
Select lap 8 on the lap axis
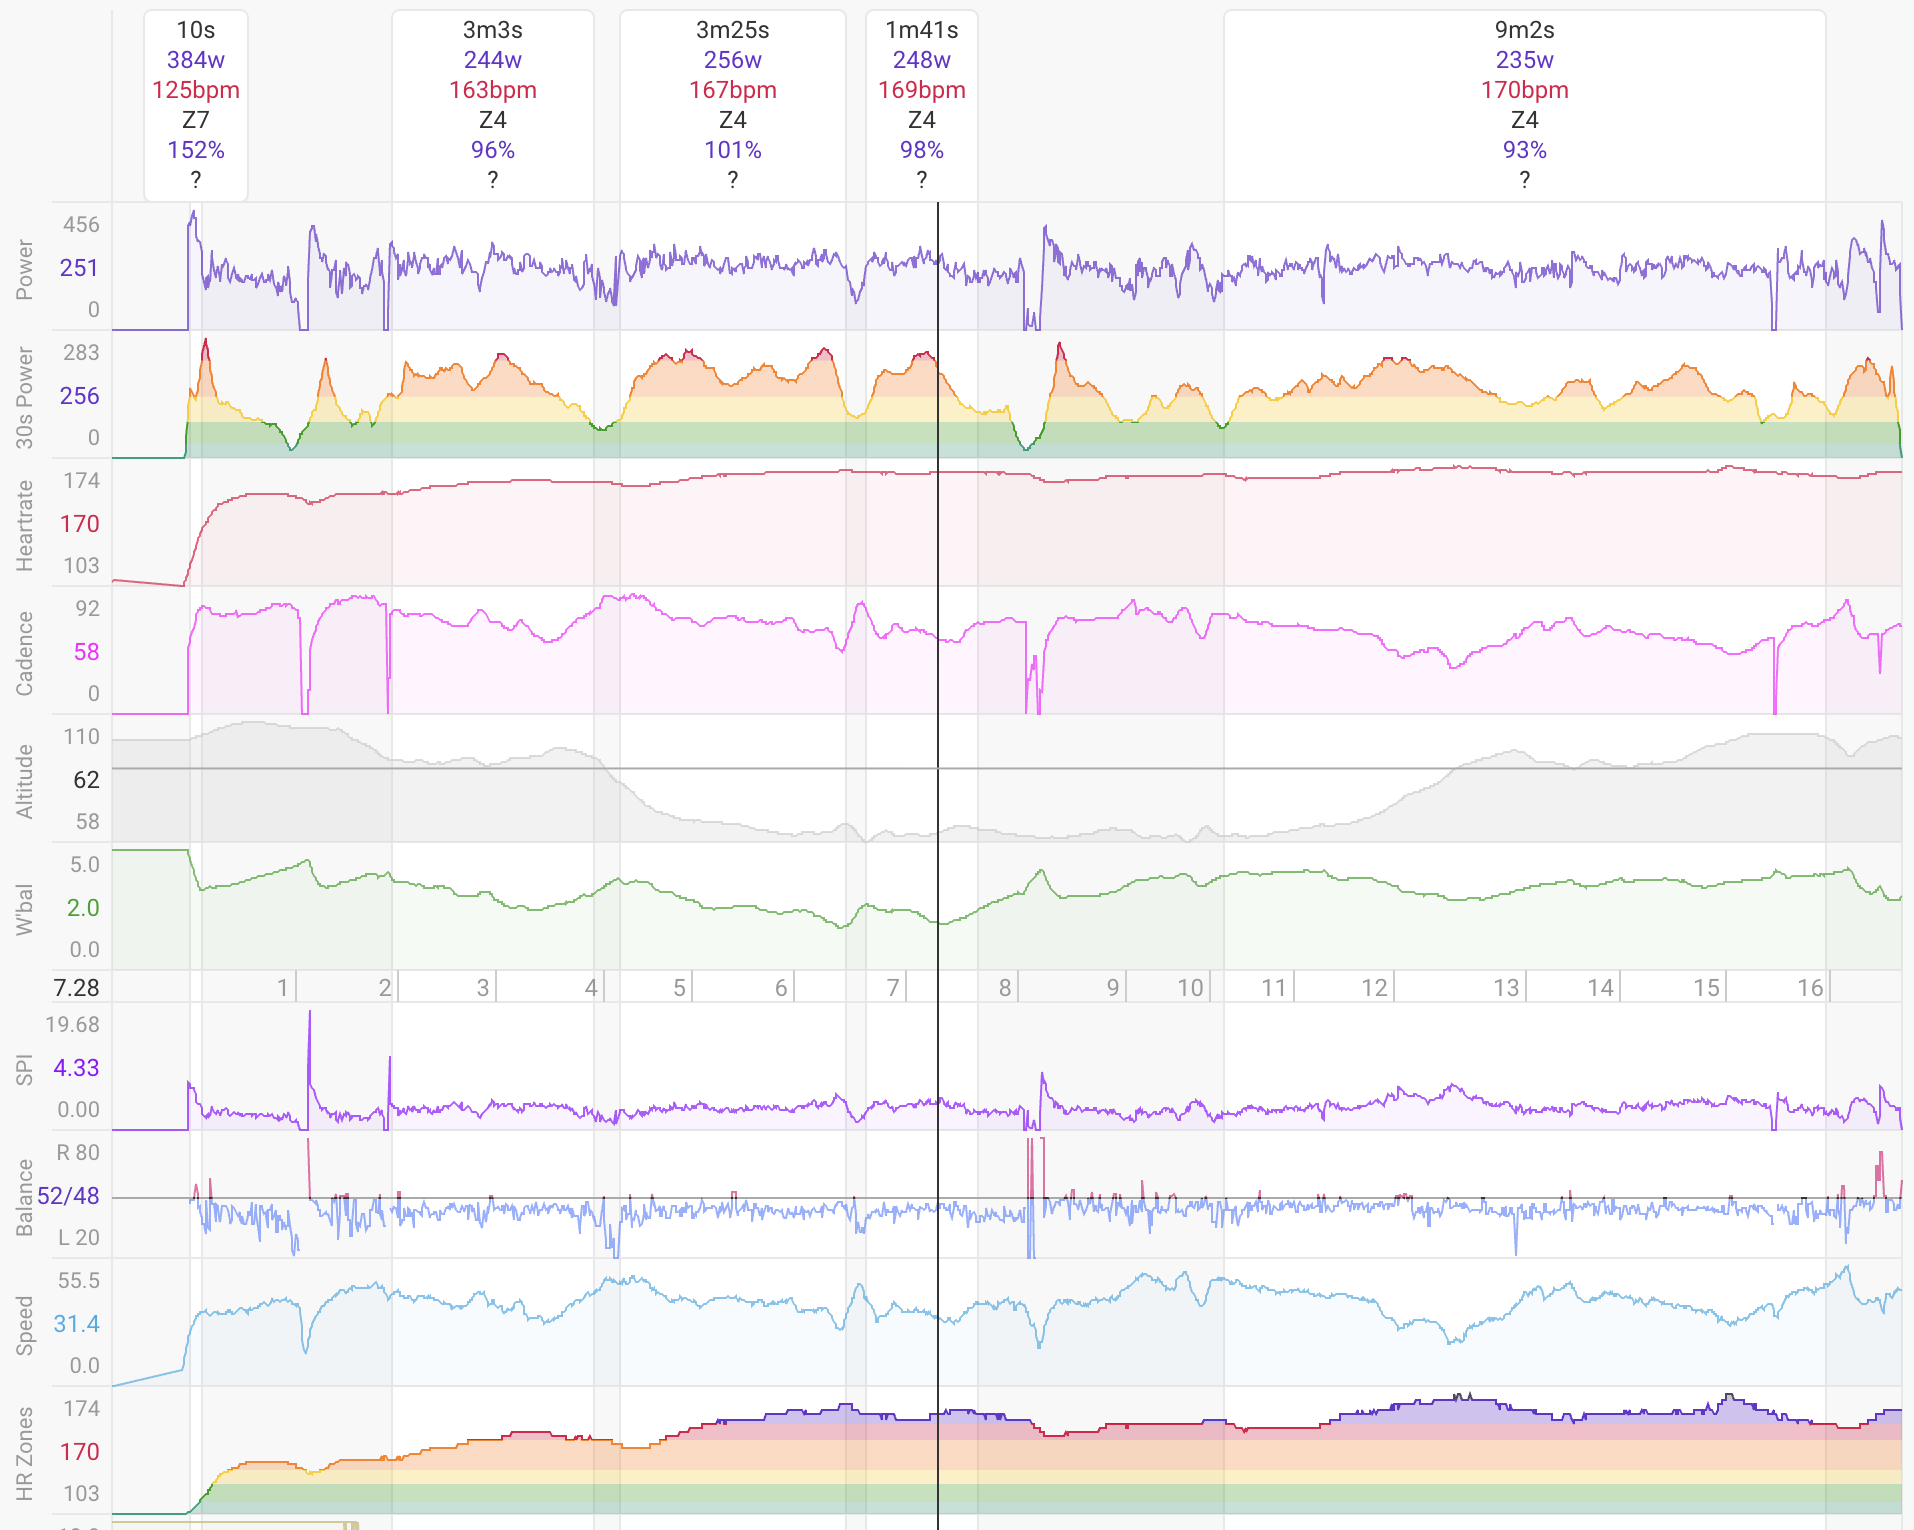1005,988
